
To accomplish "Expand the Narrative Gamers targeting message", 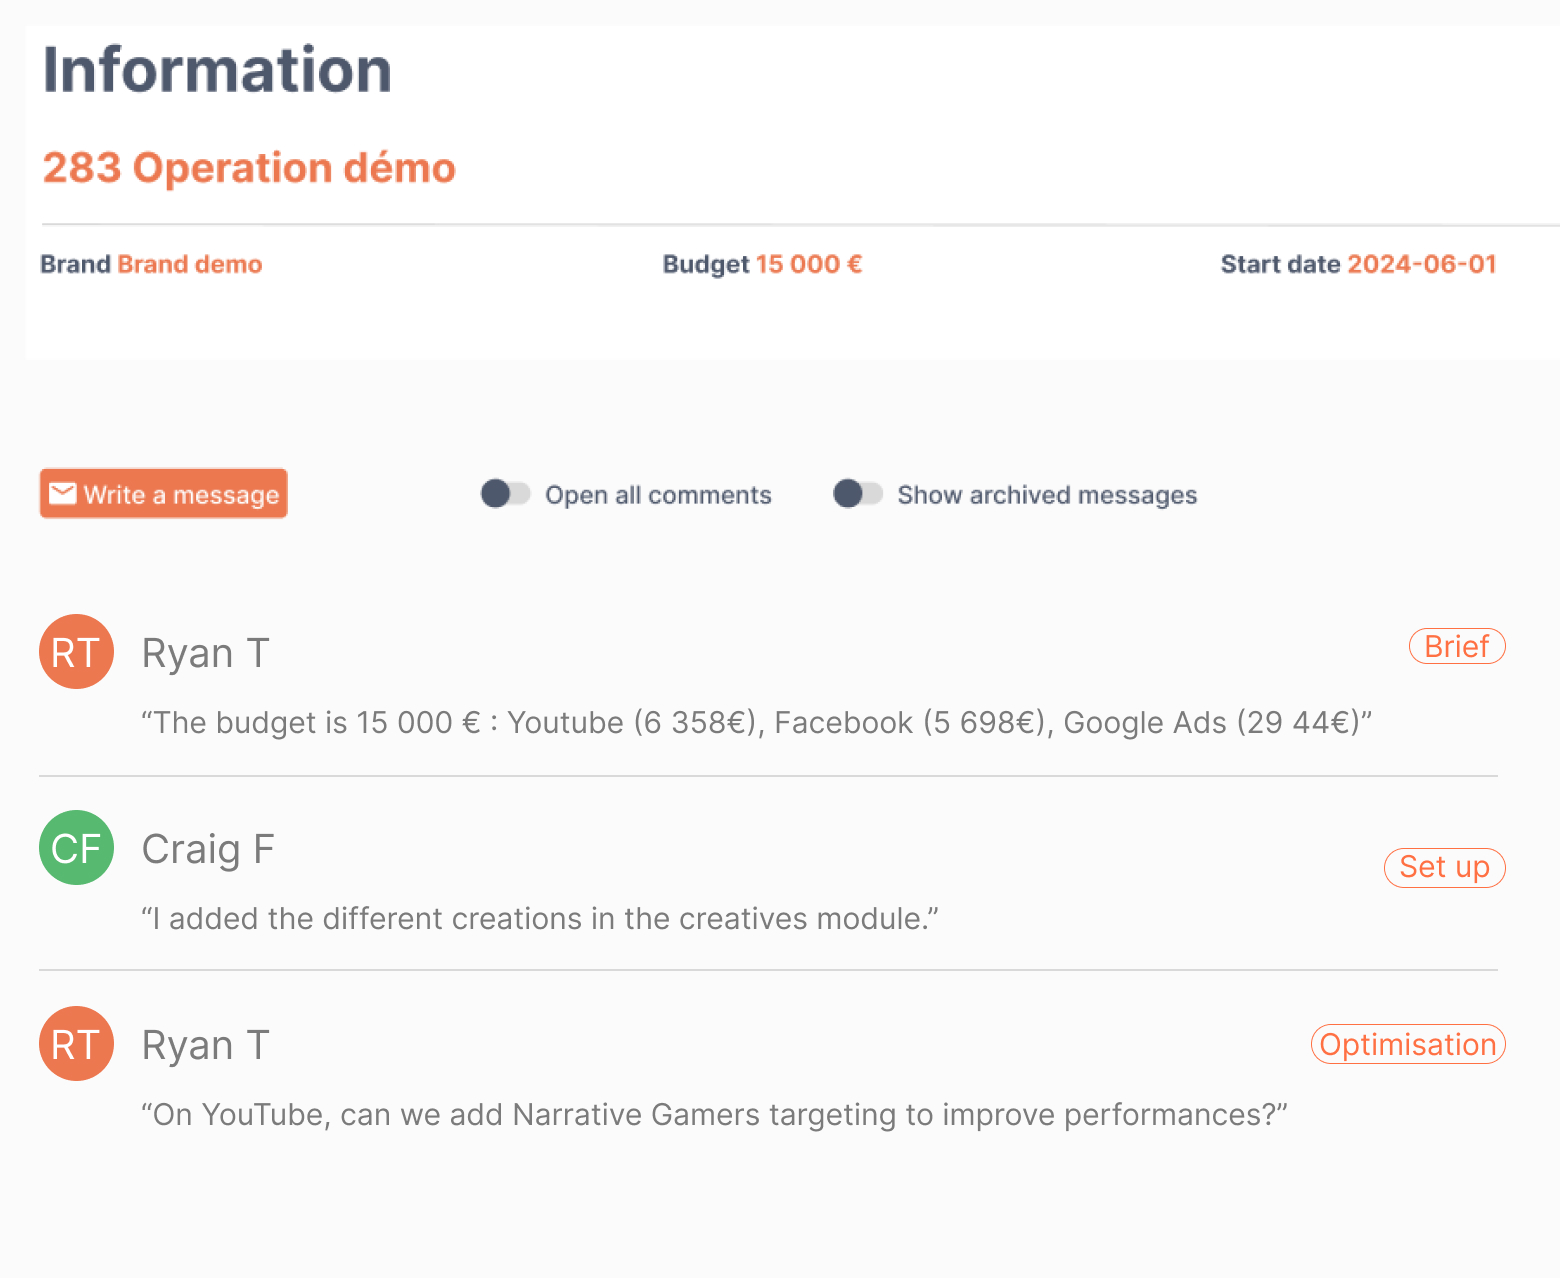I will click(714, 1114).
